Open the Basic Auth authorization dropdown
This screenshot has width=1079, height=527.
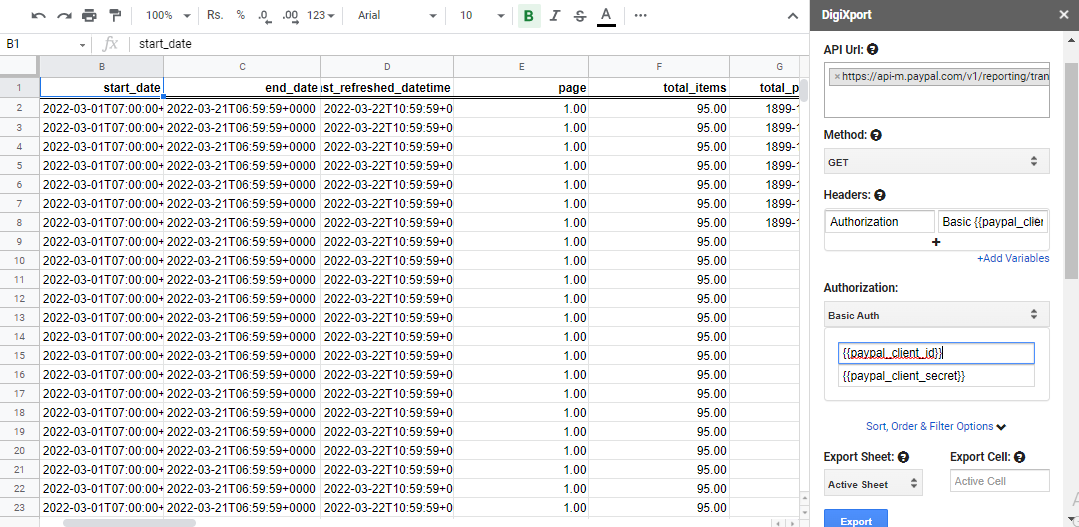point(937,314)
